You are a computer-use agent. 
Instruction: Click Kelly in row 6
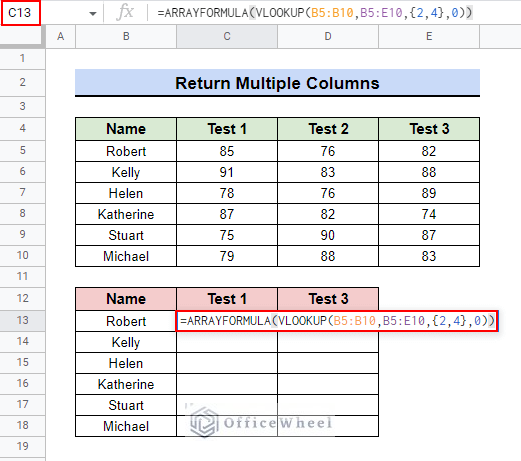(x=126, y=172)
